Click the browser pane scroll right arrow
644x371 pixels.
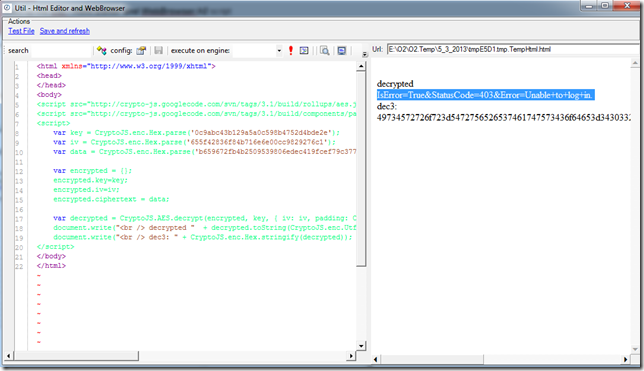pos(625,359)
